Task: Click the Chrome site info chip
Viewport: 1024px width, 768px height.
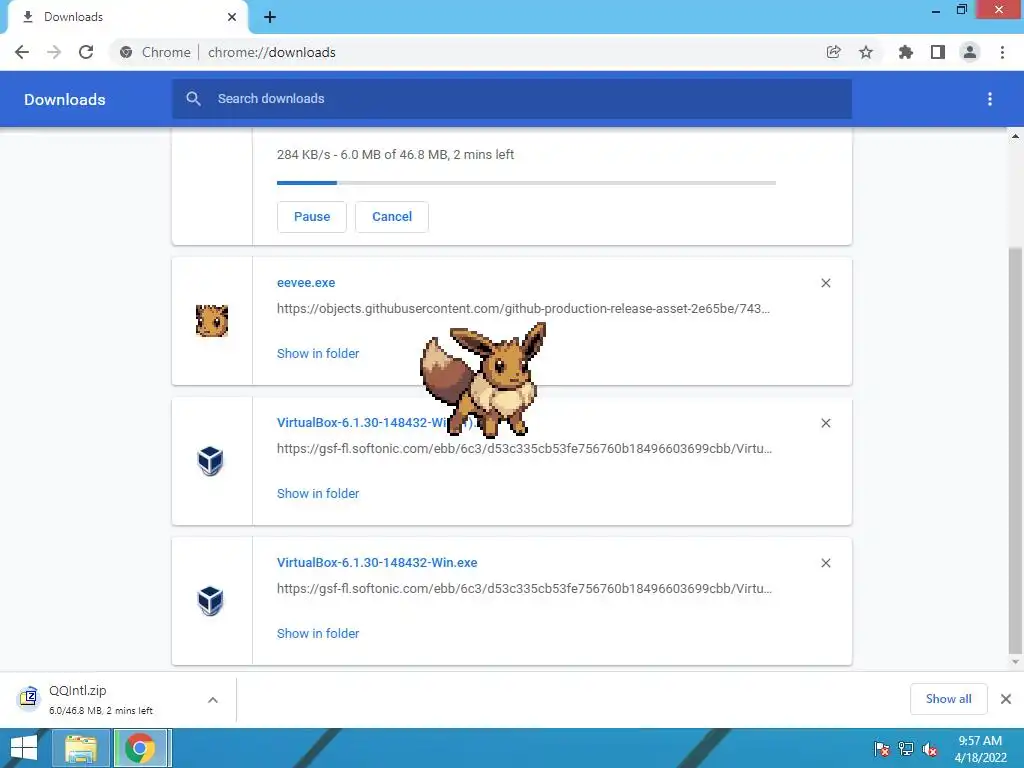Action: [155, 52]
